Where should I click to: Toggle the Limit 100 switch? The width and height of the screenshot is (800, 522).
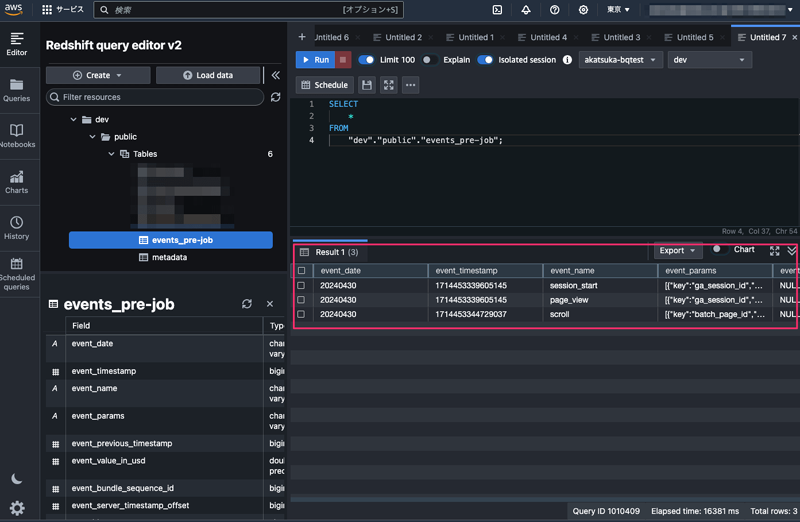(366, 60)
